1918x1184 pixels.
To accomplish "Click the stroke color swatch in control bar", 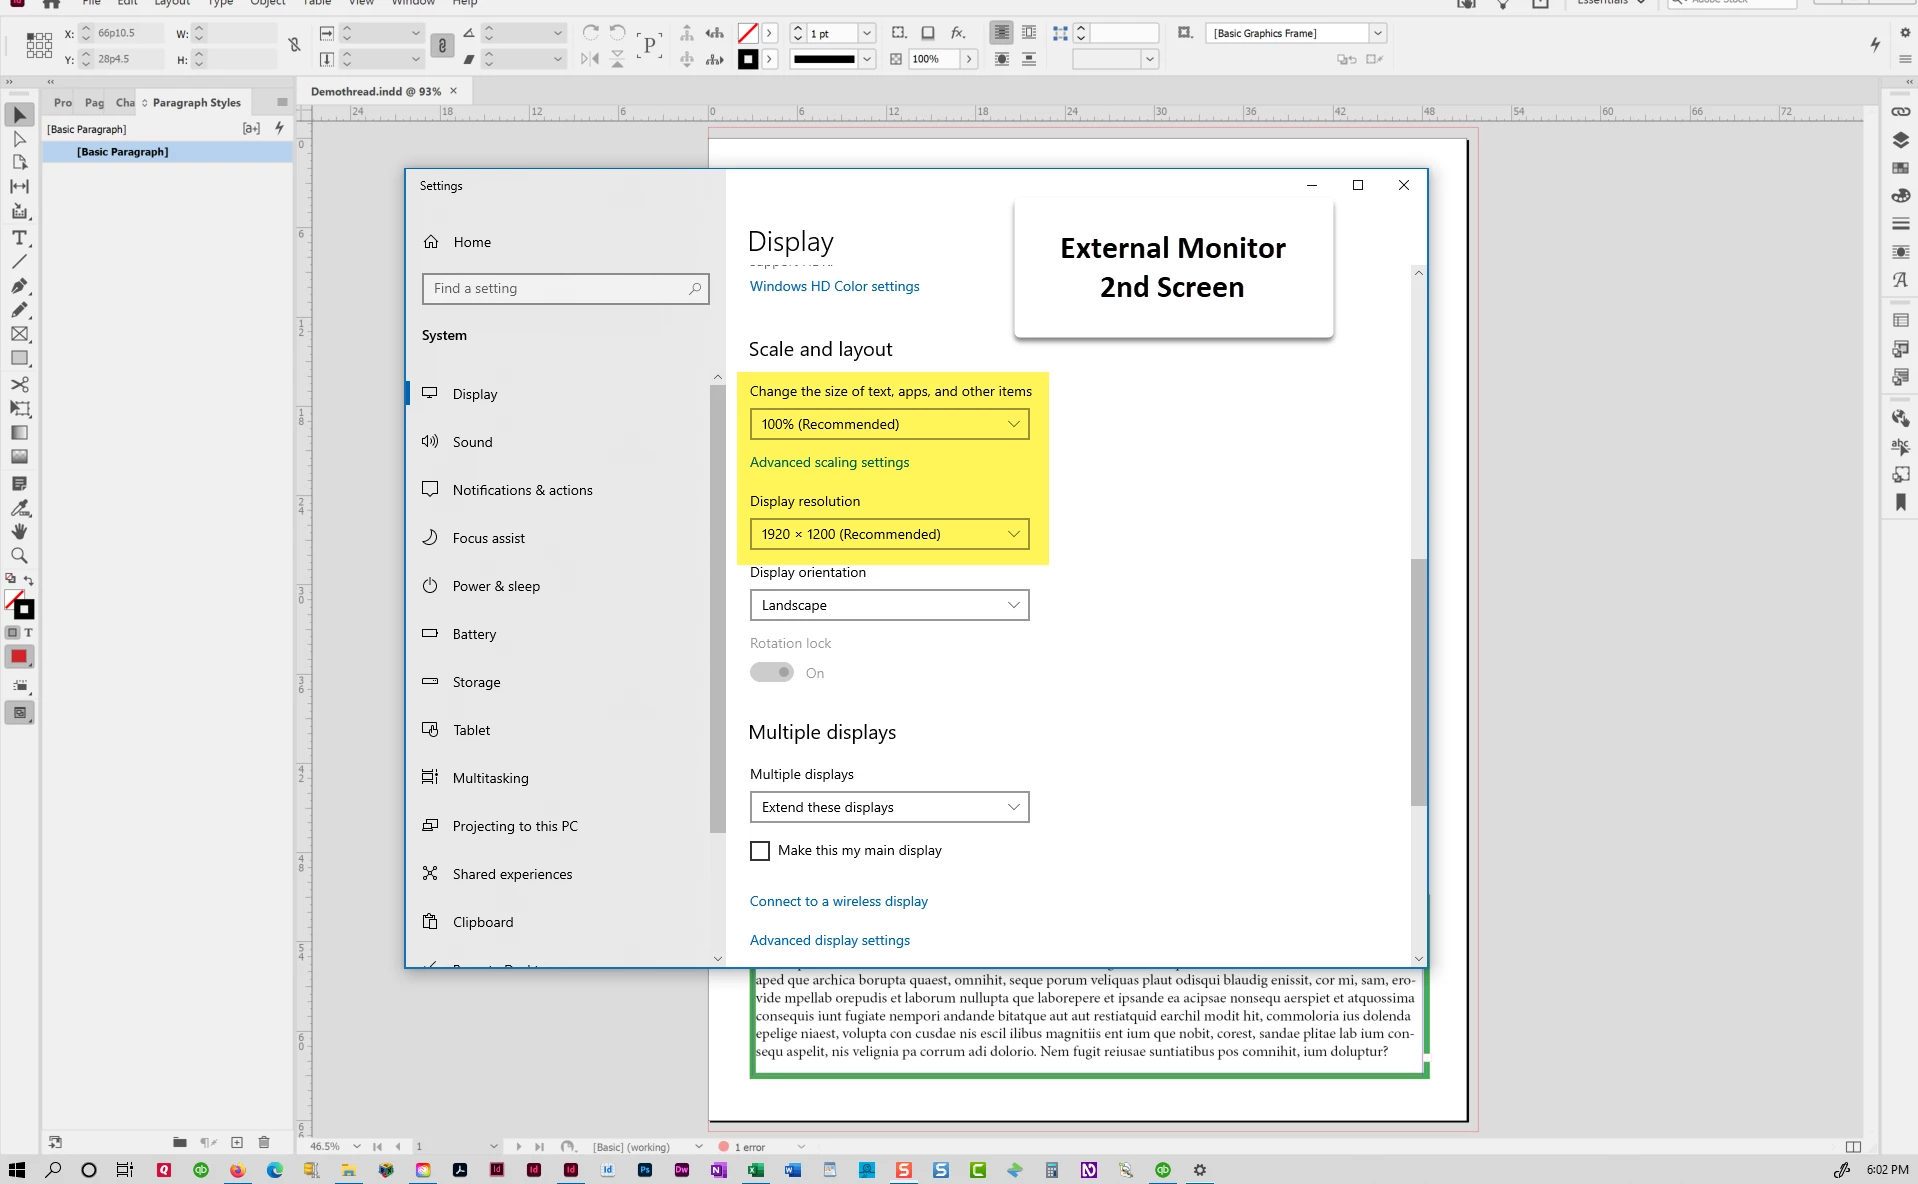I will click(x=748, y=59).
